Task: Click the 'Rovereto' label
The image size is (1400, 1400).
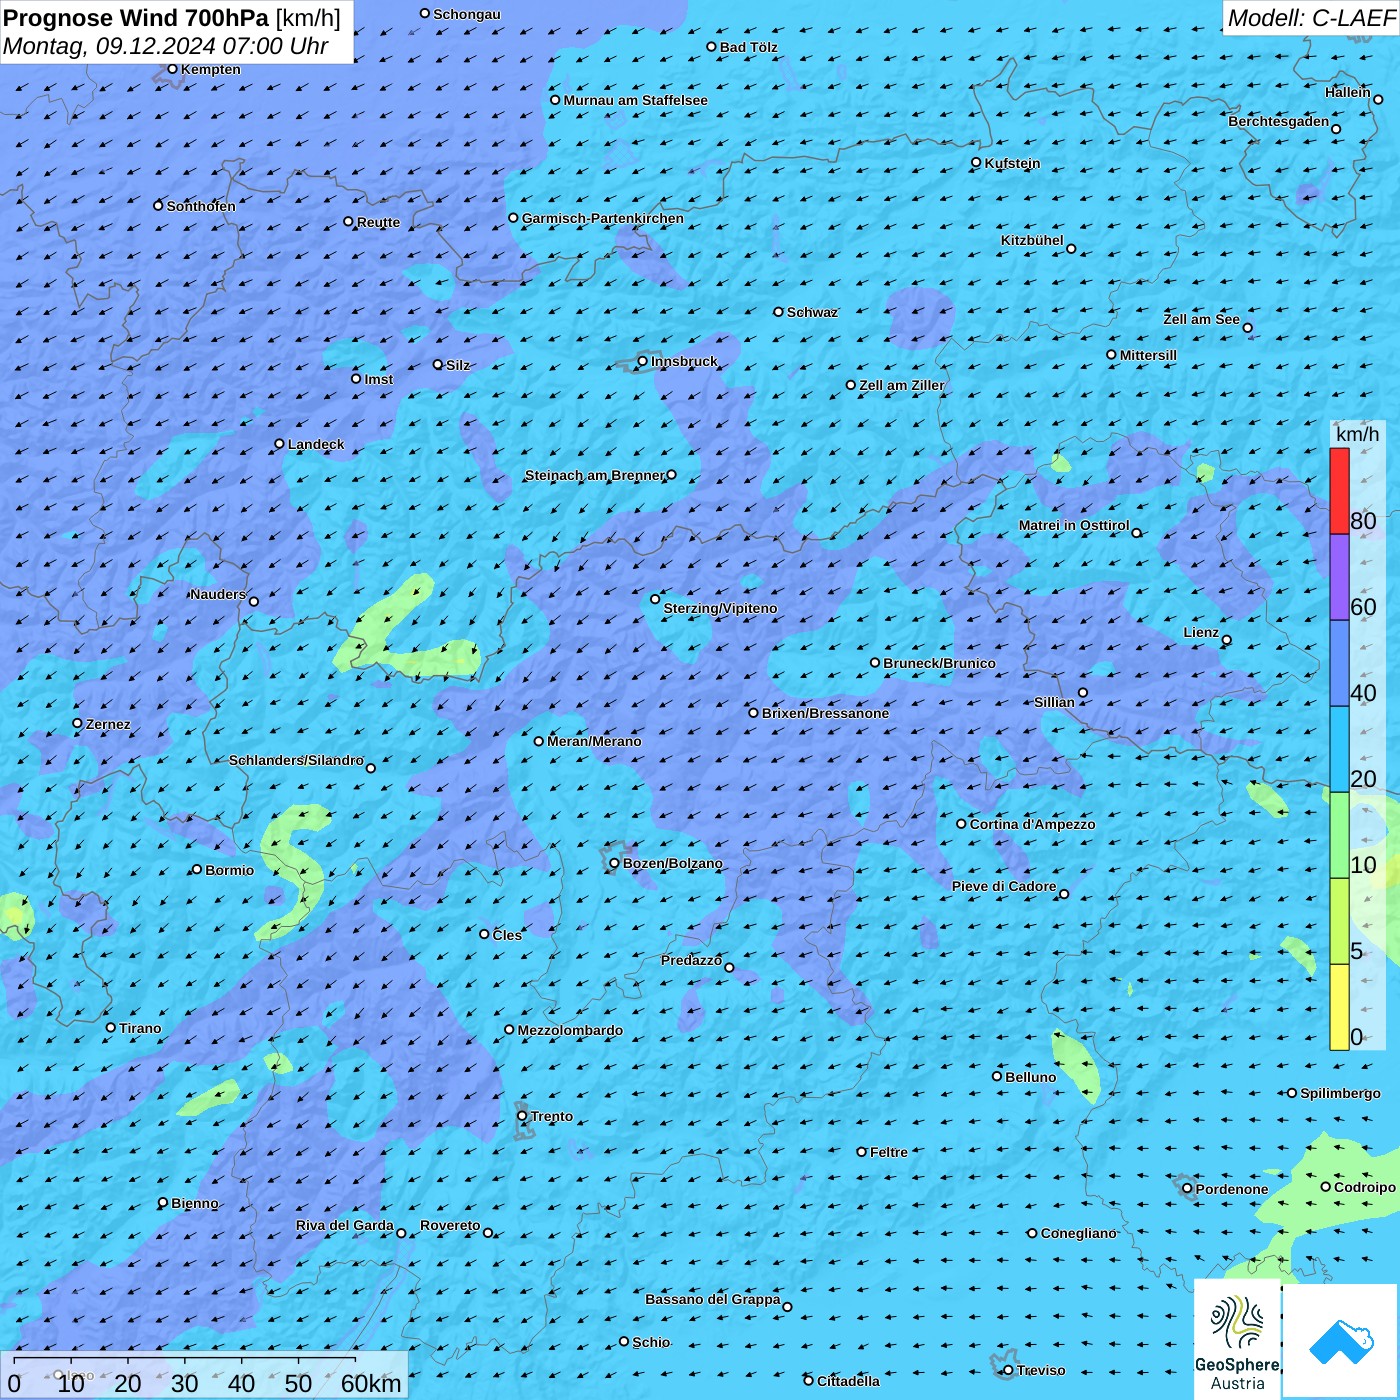Action: coord(451,1225)
